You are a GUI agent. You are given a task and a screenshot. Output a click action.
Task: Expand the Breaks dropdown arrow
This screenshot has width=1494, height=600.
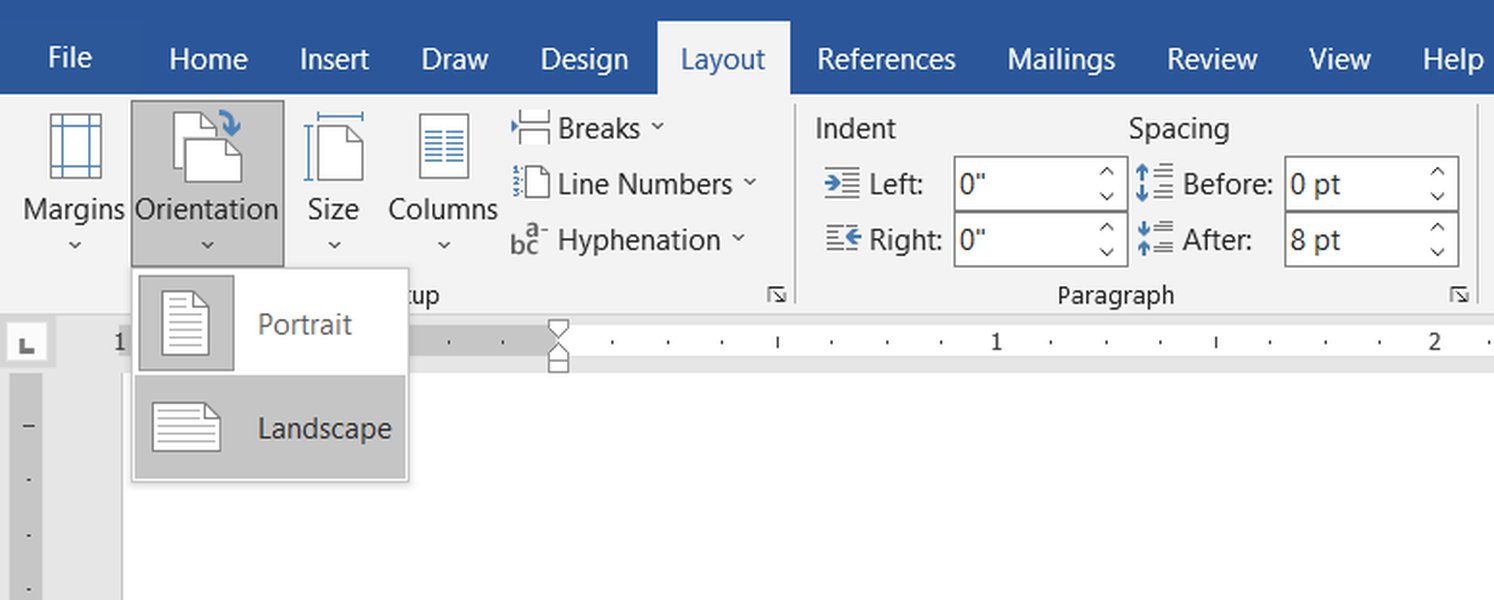coord(657,127)
